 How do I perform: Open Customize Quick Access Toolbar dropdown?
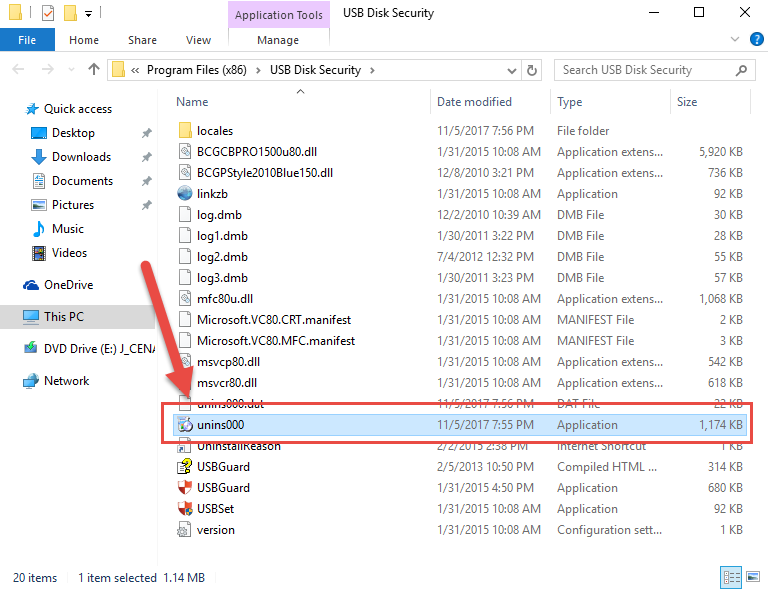(x=88, y=14)
